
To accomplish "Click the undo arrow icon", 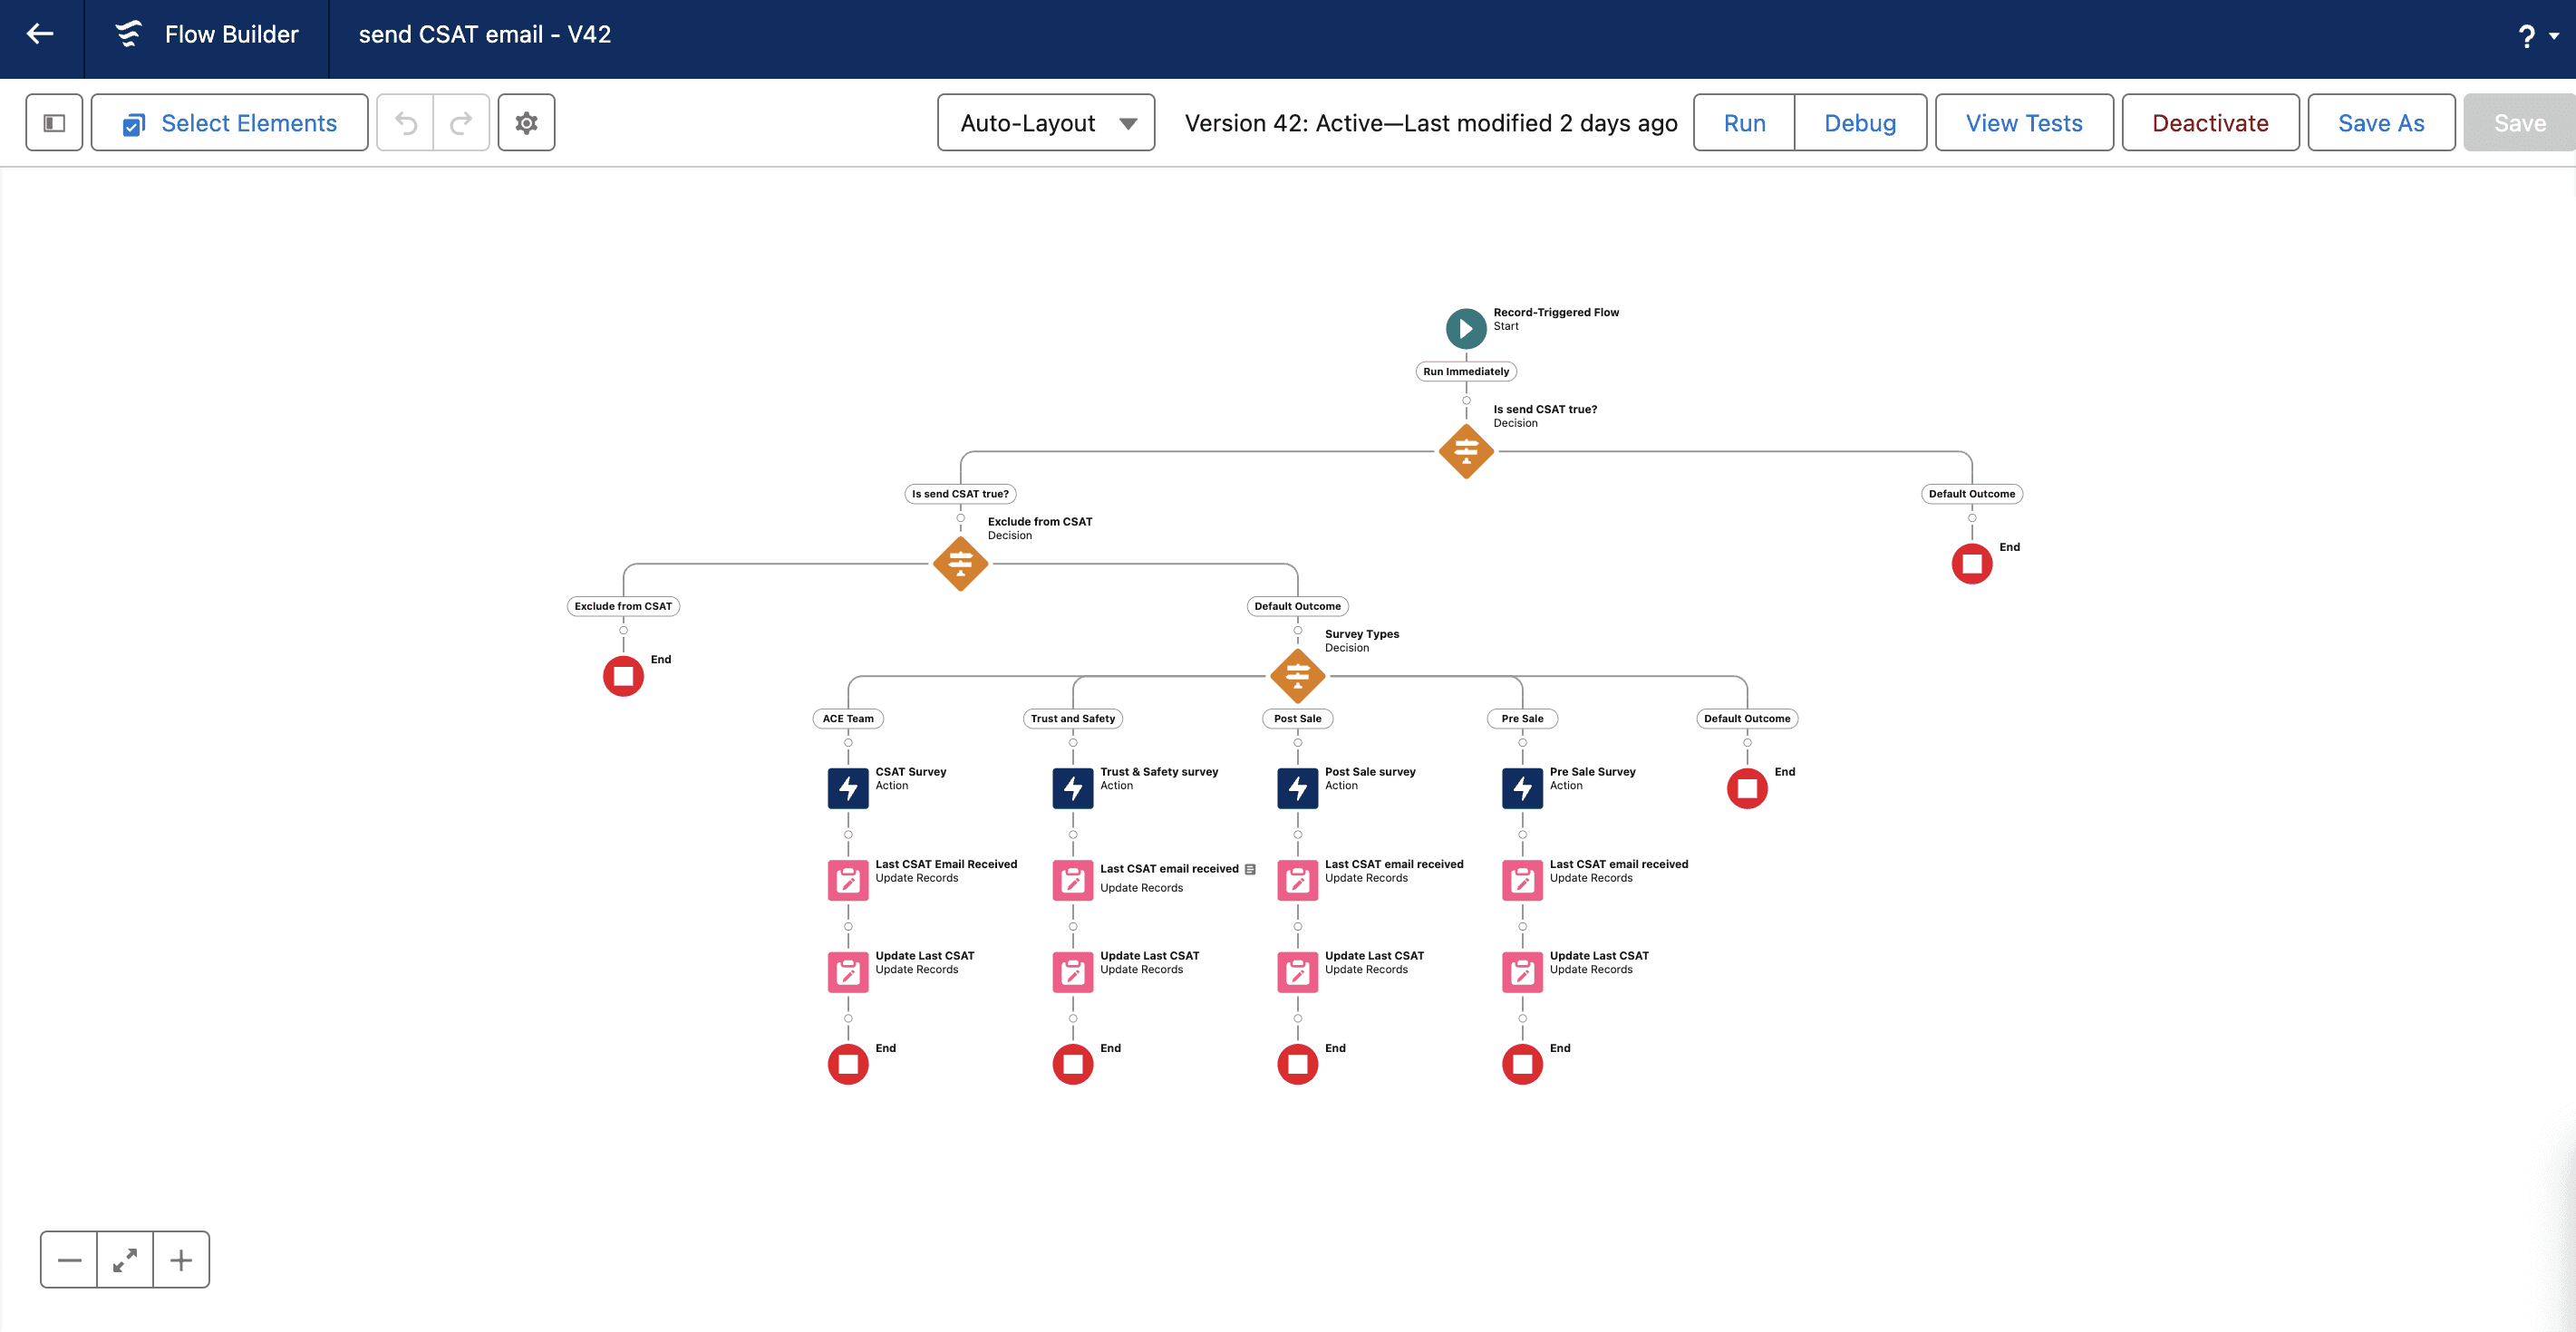I will point(406,123).
